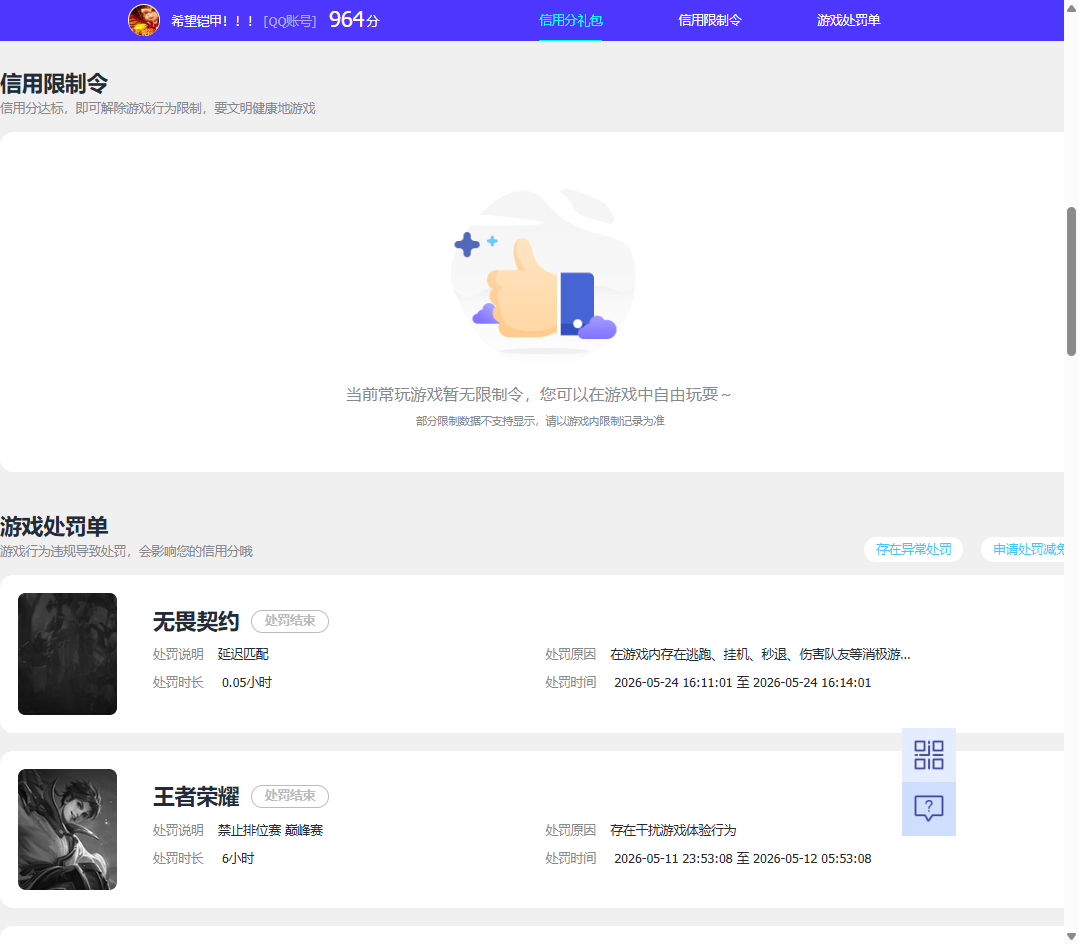Image resolution: width=1079 pixels, height=944 pixels.
Task: Click the 部分限制数据不支持显示 note
Action: pyautogui.click(x=540, y=421)
